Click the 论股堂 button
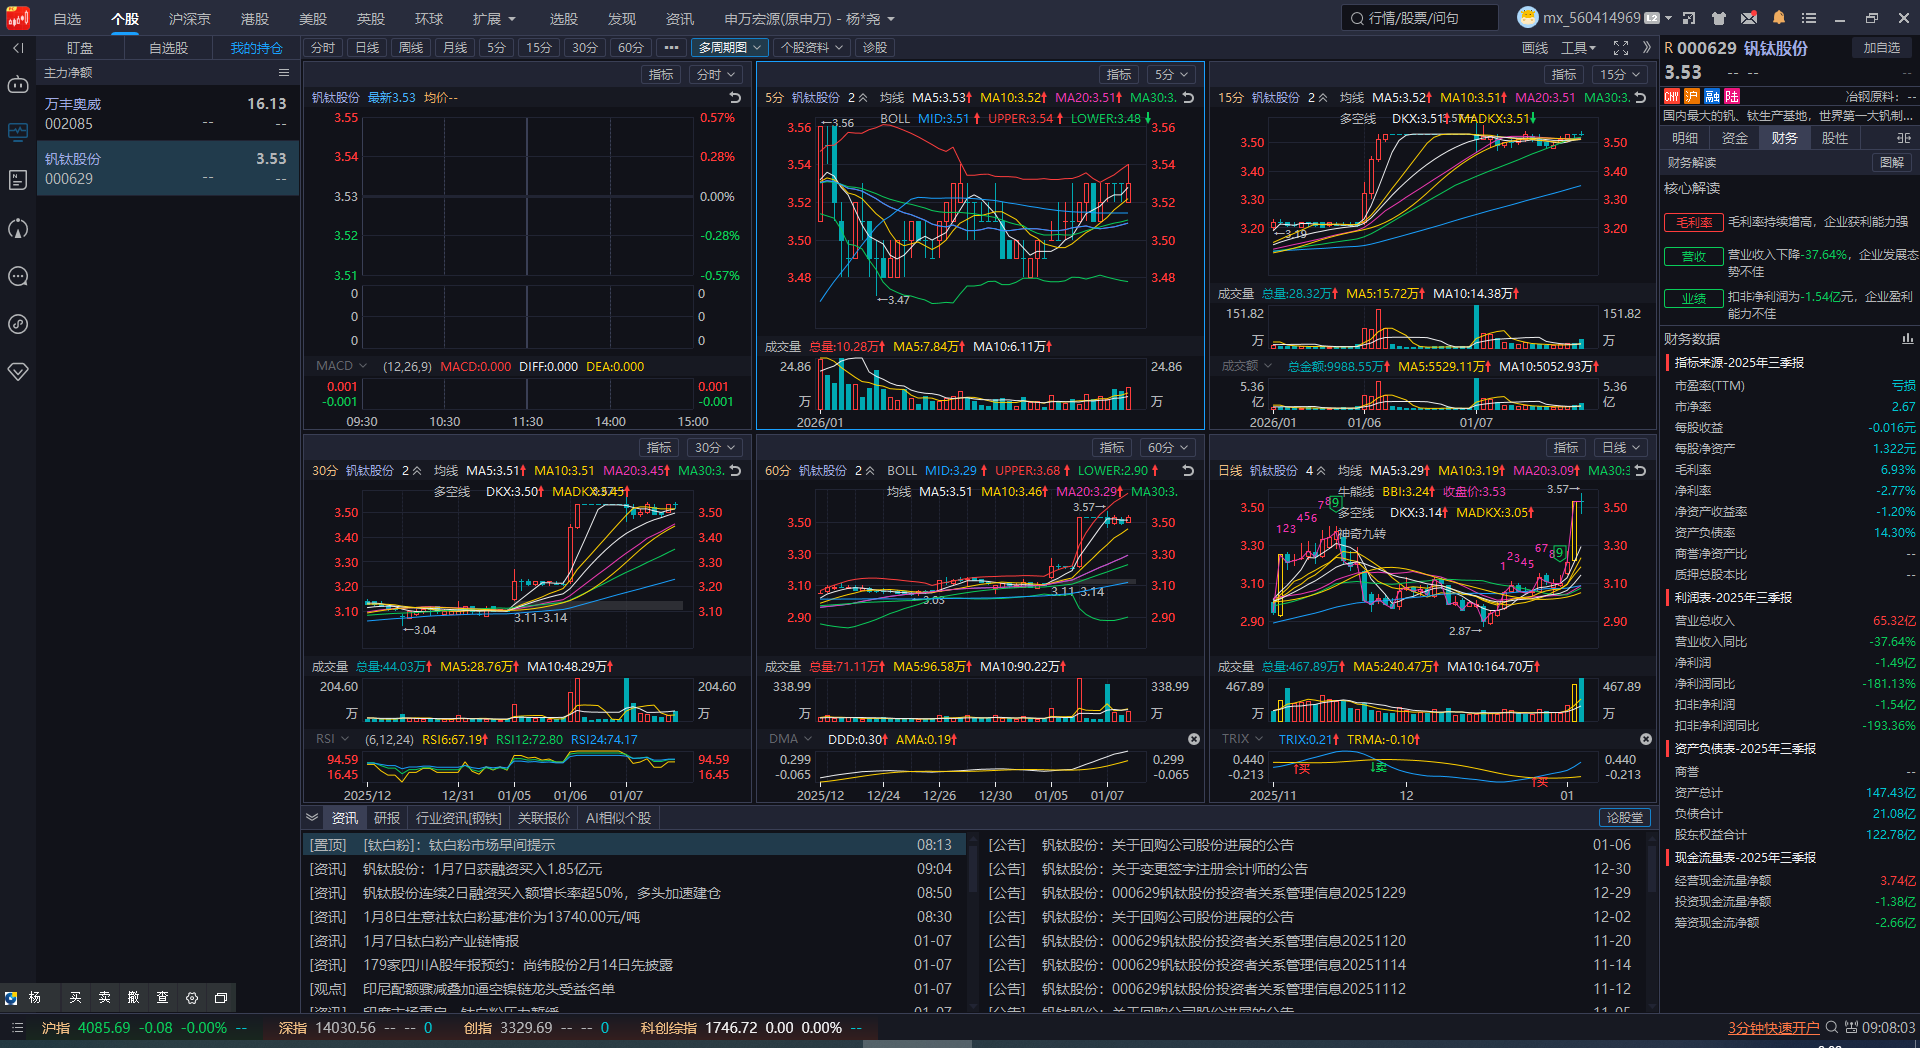Screen dimensions: 1920x1048 click(x=1625, y=818)
